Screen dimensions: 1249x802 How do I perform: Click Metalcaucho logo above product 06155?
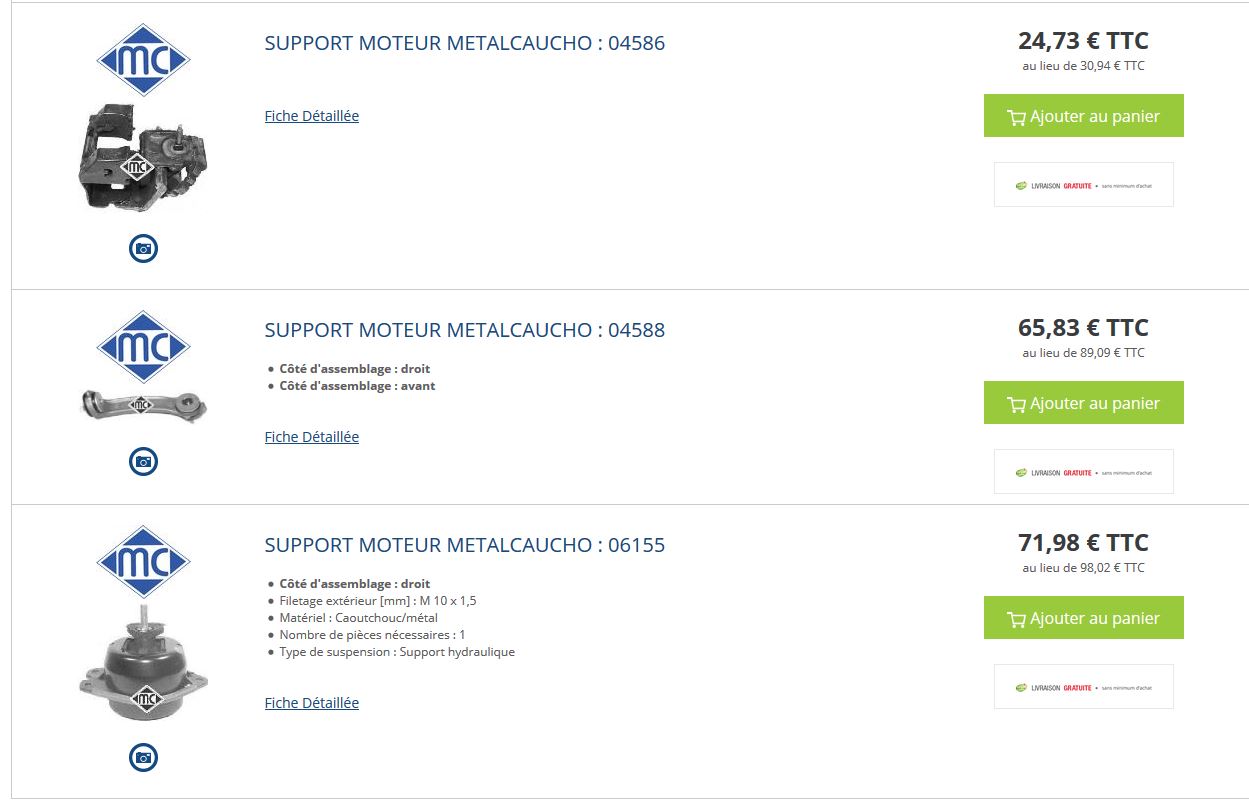(143, 561)
